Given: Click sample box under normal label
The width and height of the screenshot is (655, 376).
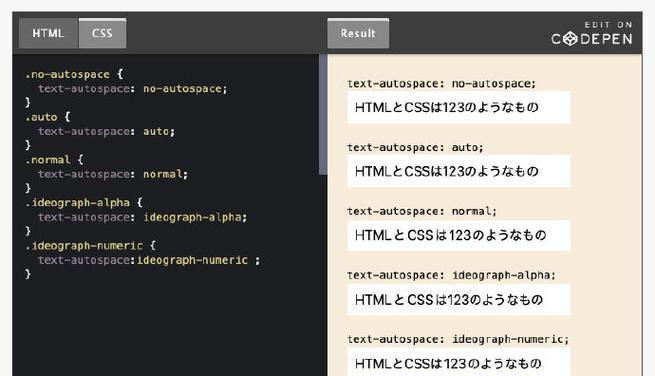Looking at the screenshot, I should (459, 235).
